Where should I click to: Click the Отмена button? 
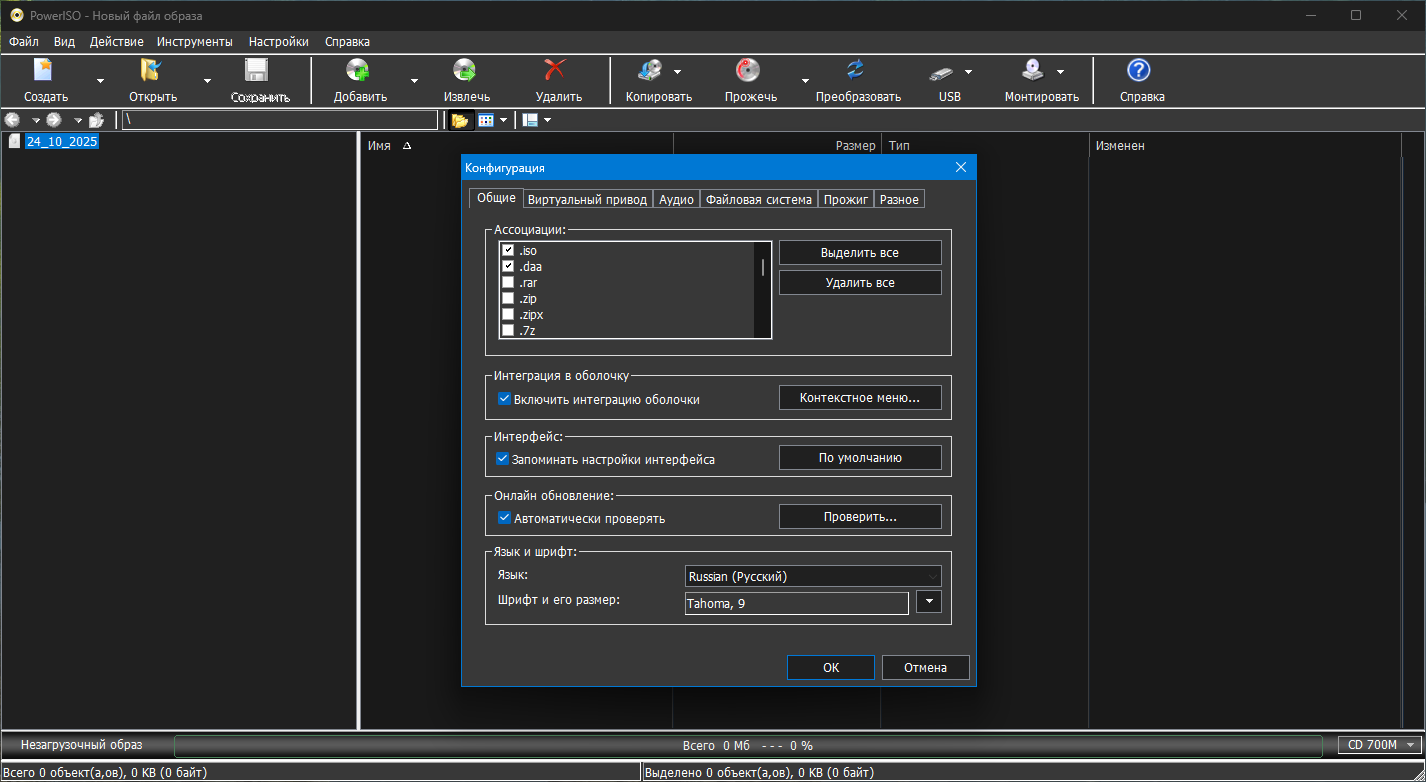point(925,668)
